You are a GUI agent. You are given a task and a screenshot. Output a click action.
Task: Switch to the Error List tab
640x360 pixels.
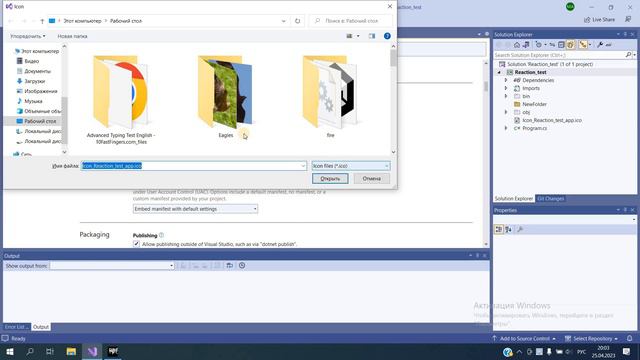click(x=16, y=327)
